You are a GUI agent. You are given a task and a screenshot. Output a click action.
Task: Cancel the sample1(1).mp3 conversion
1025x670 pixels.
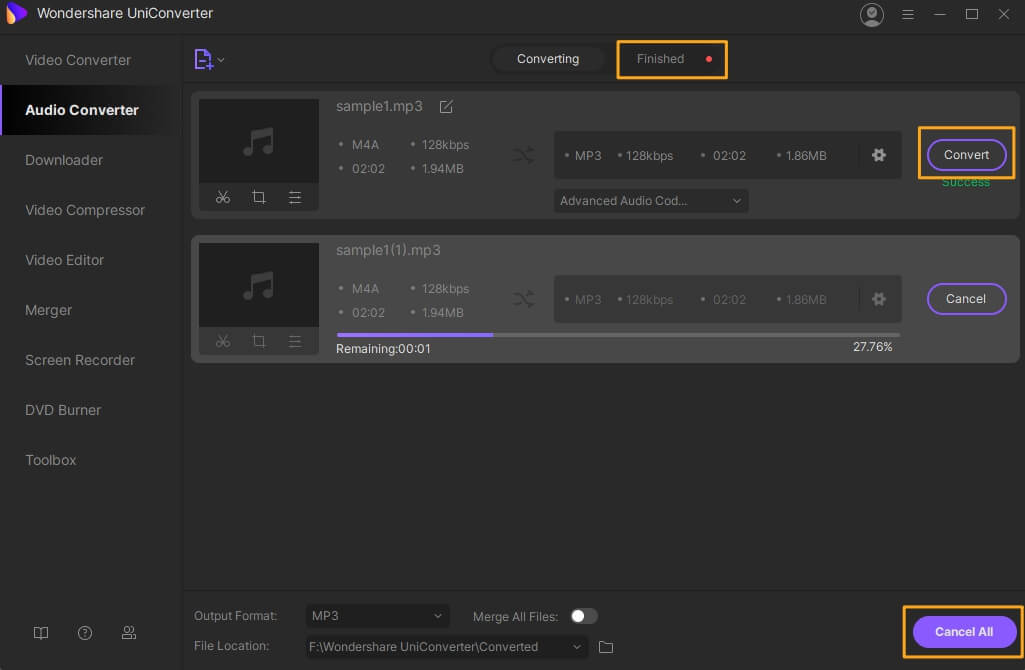(x=965, y=299)
